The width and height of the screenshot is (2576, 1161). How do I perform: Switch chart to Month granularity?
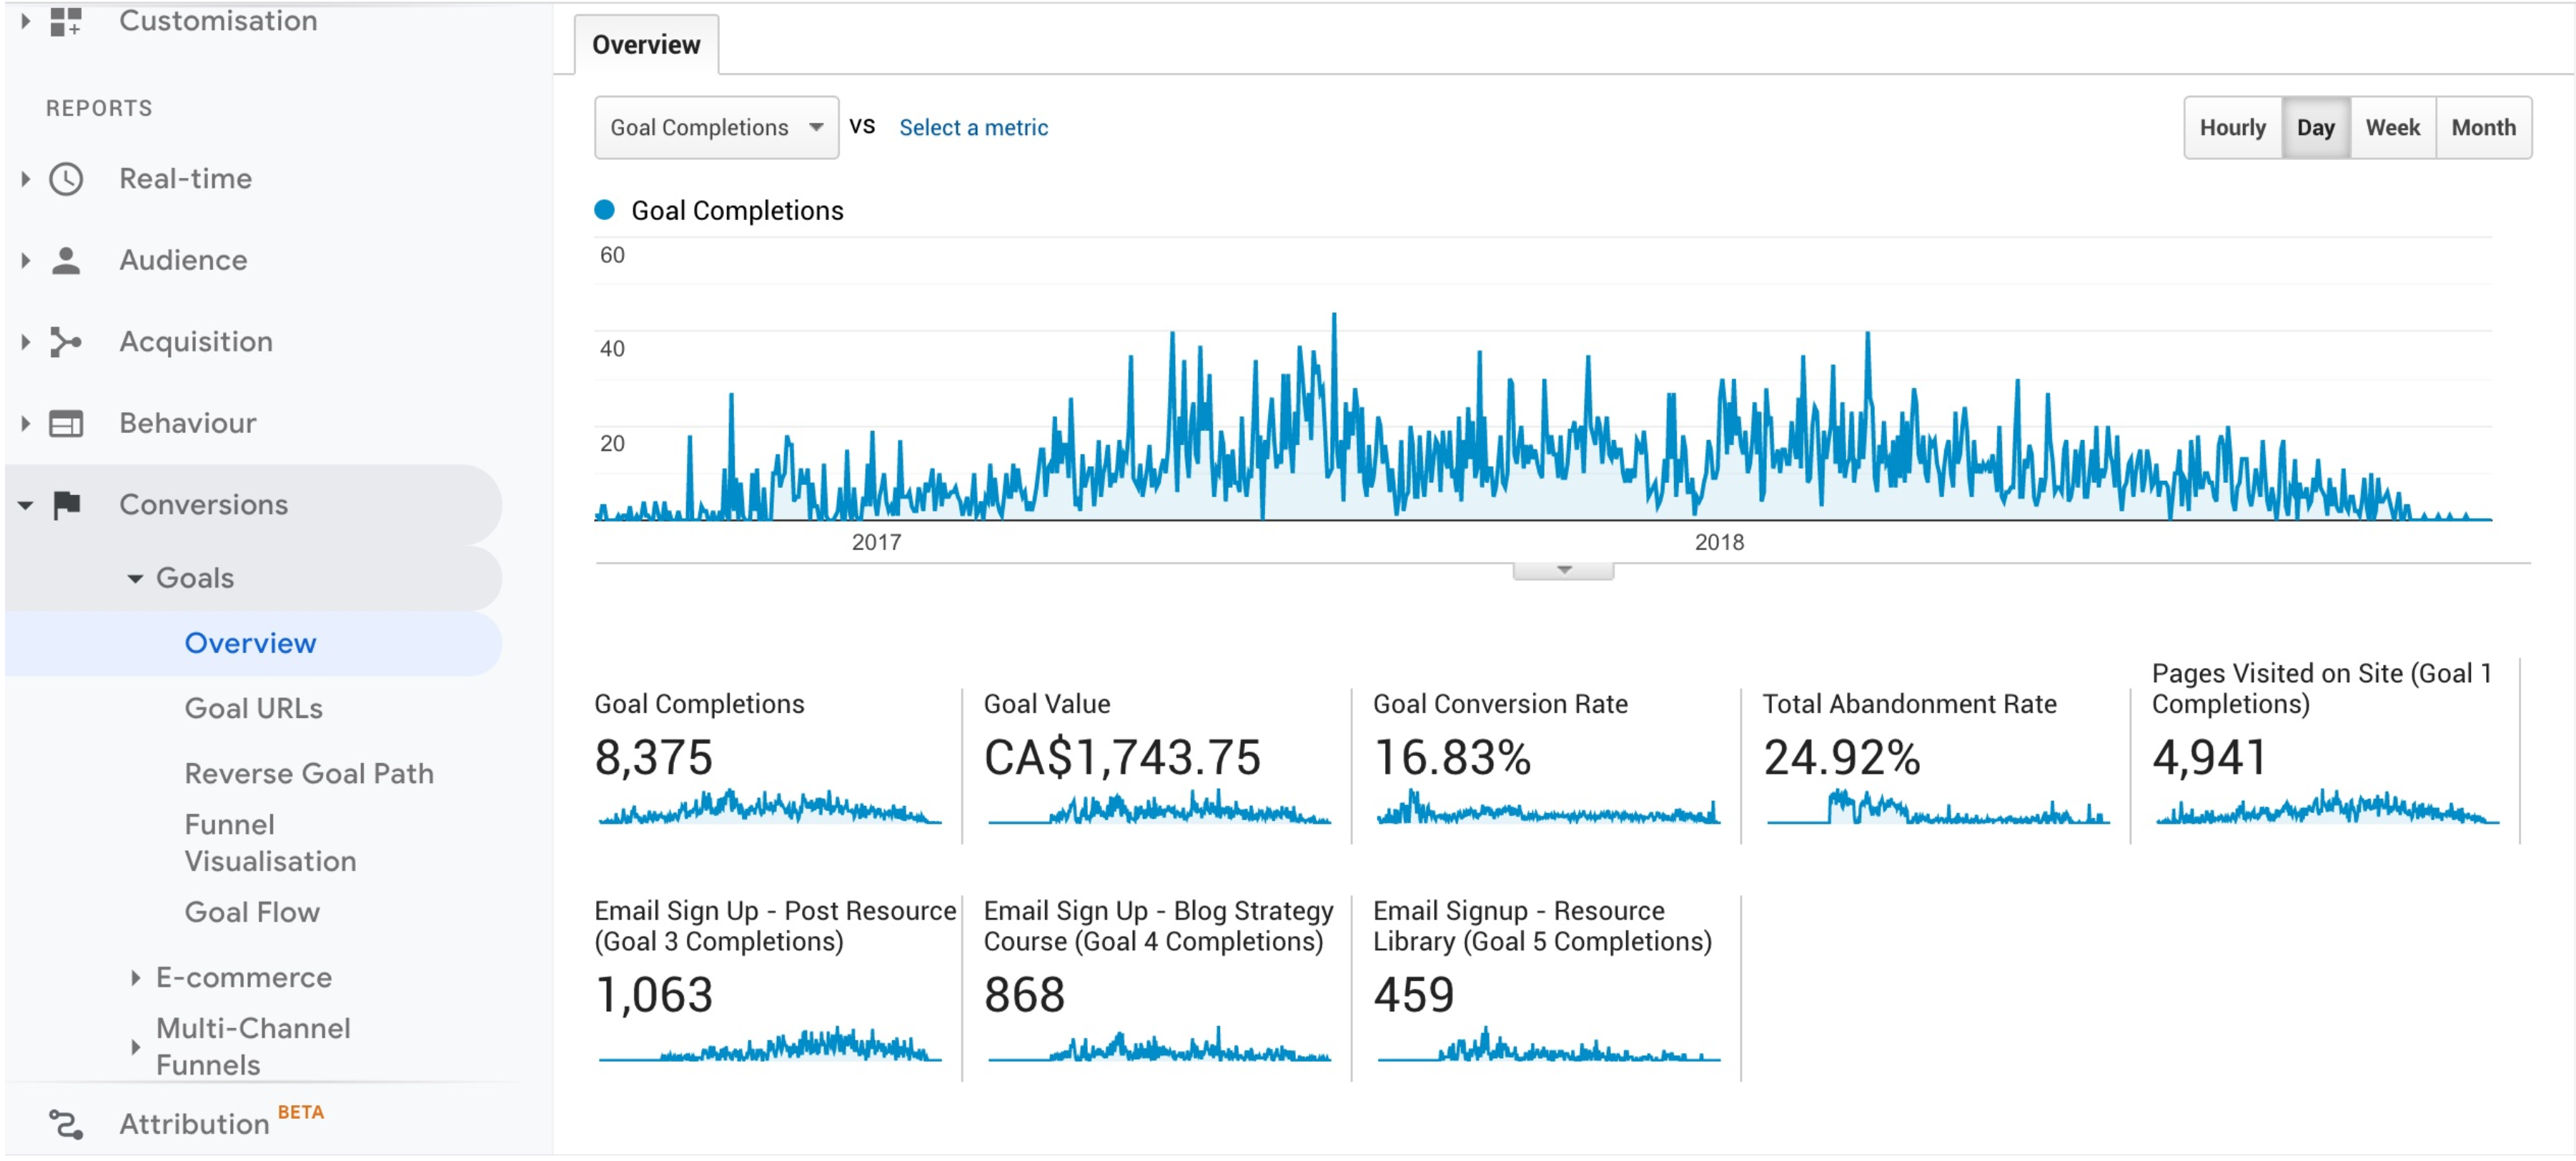pos(2483,127)
